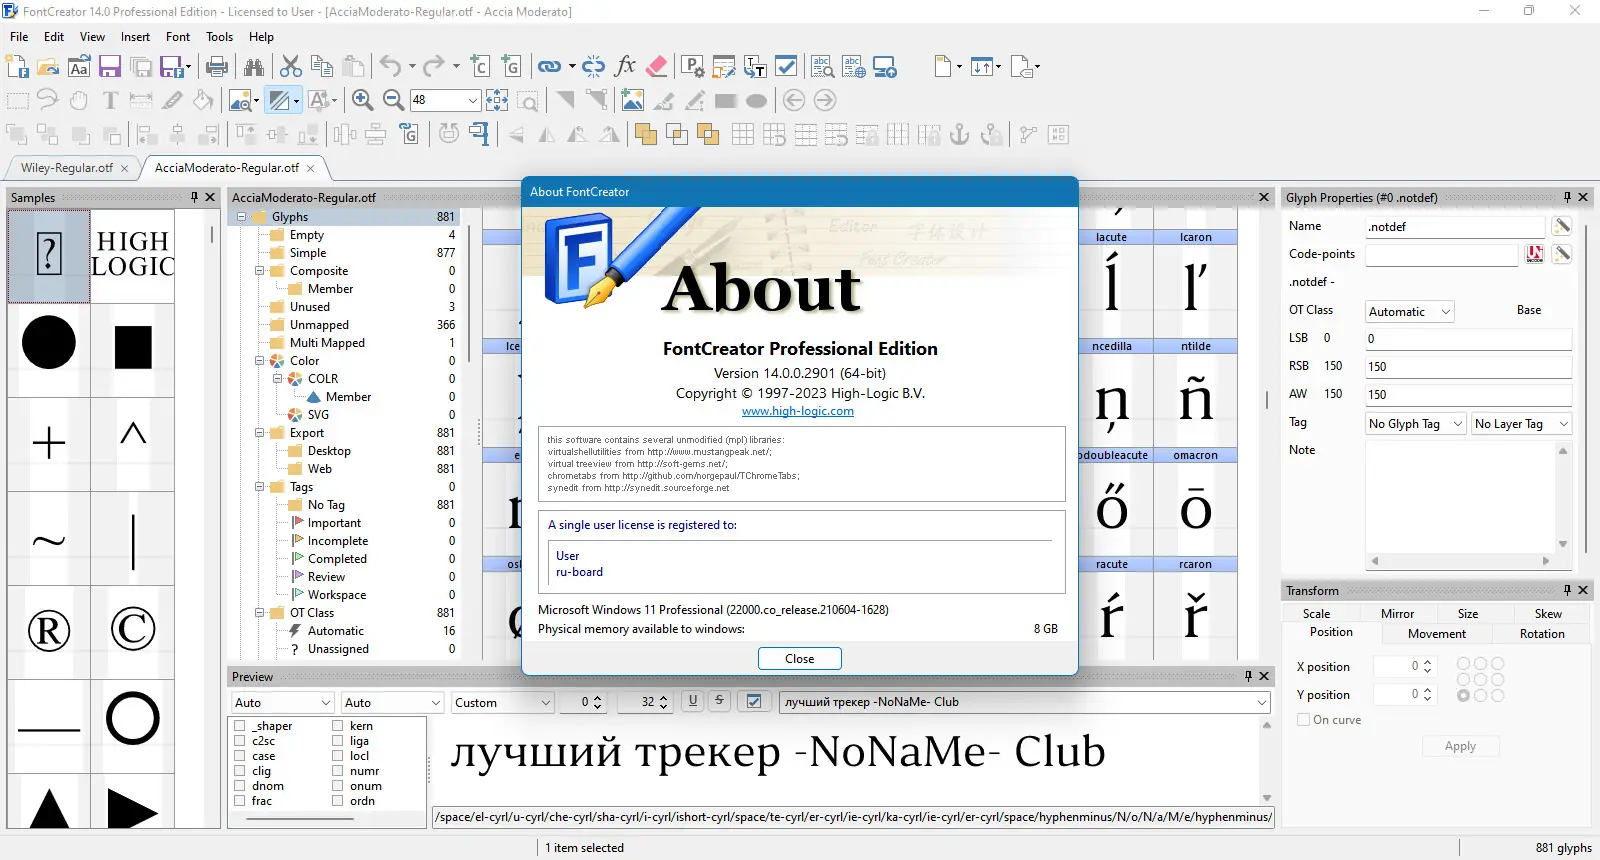Viewport: 1600px width, 860px height.
Task: Click the Open Font folder icon
Action: [x=48, y=67]
